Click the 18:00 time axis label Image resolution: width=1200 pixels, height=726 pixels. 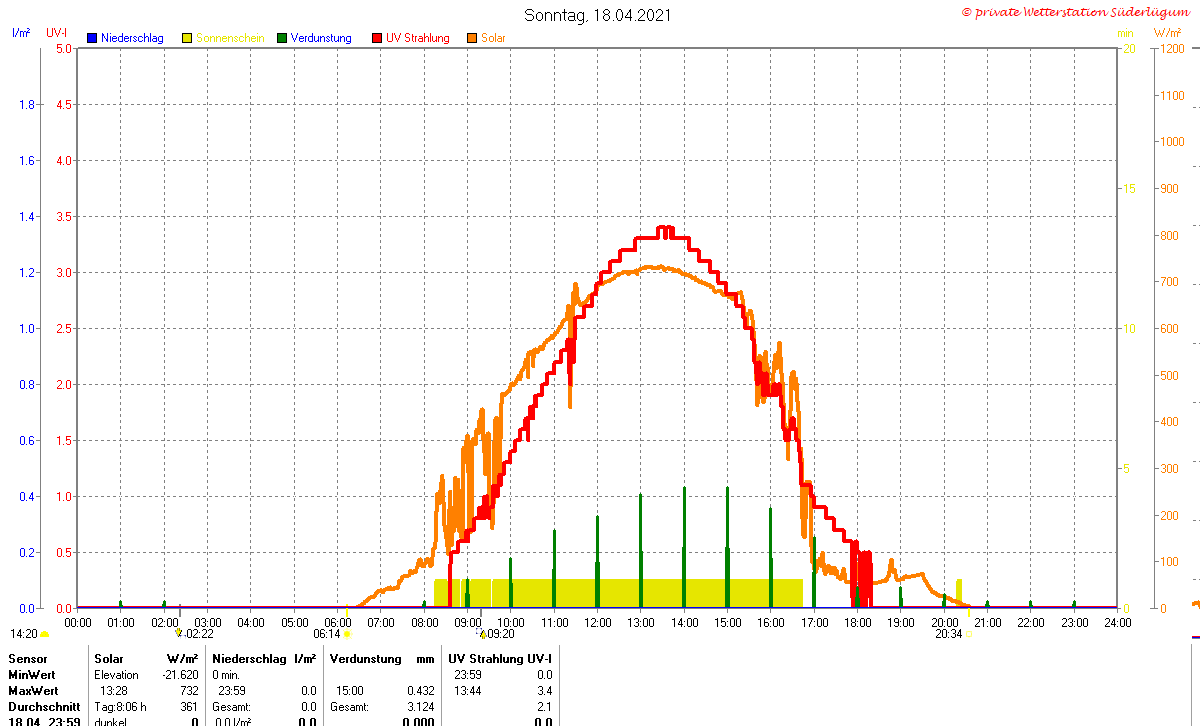pyautogui.click(x=857, y=622)
